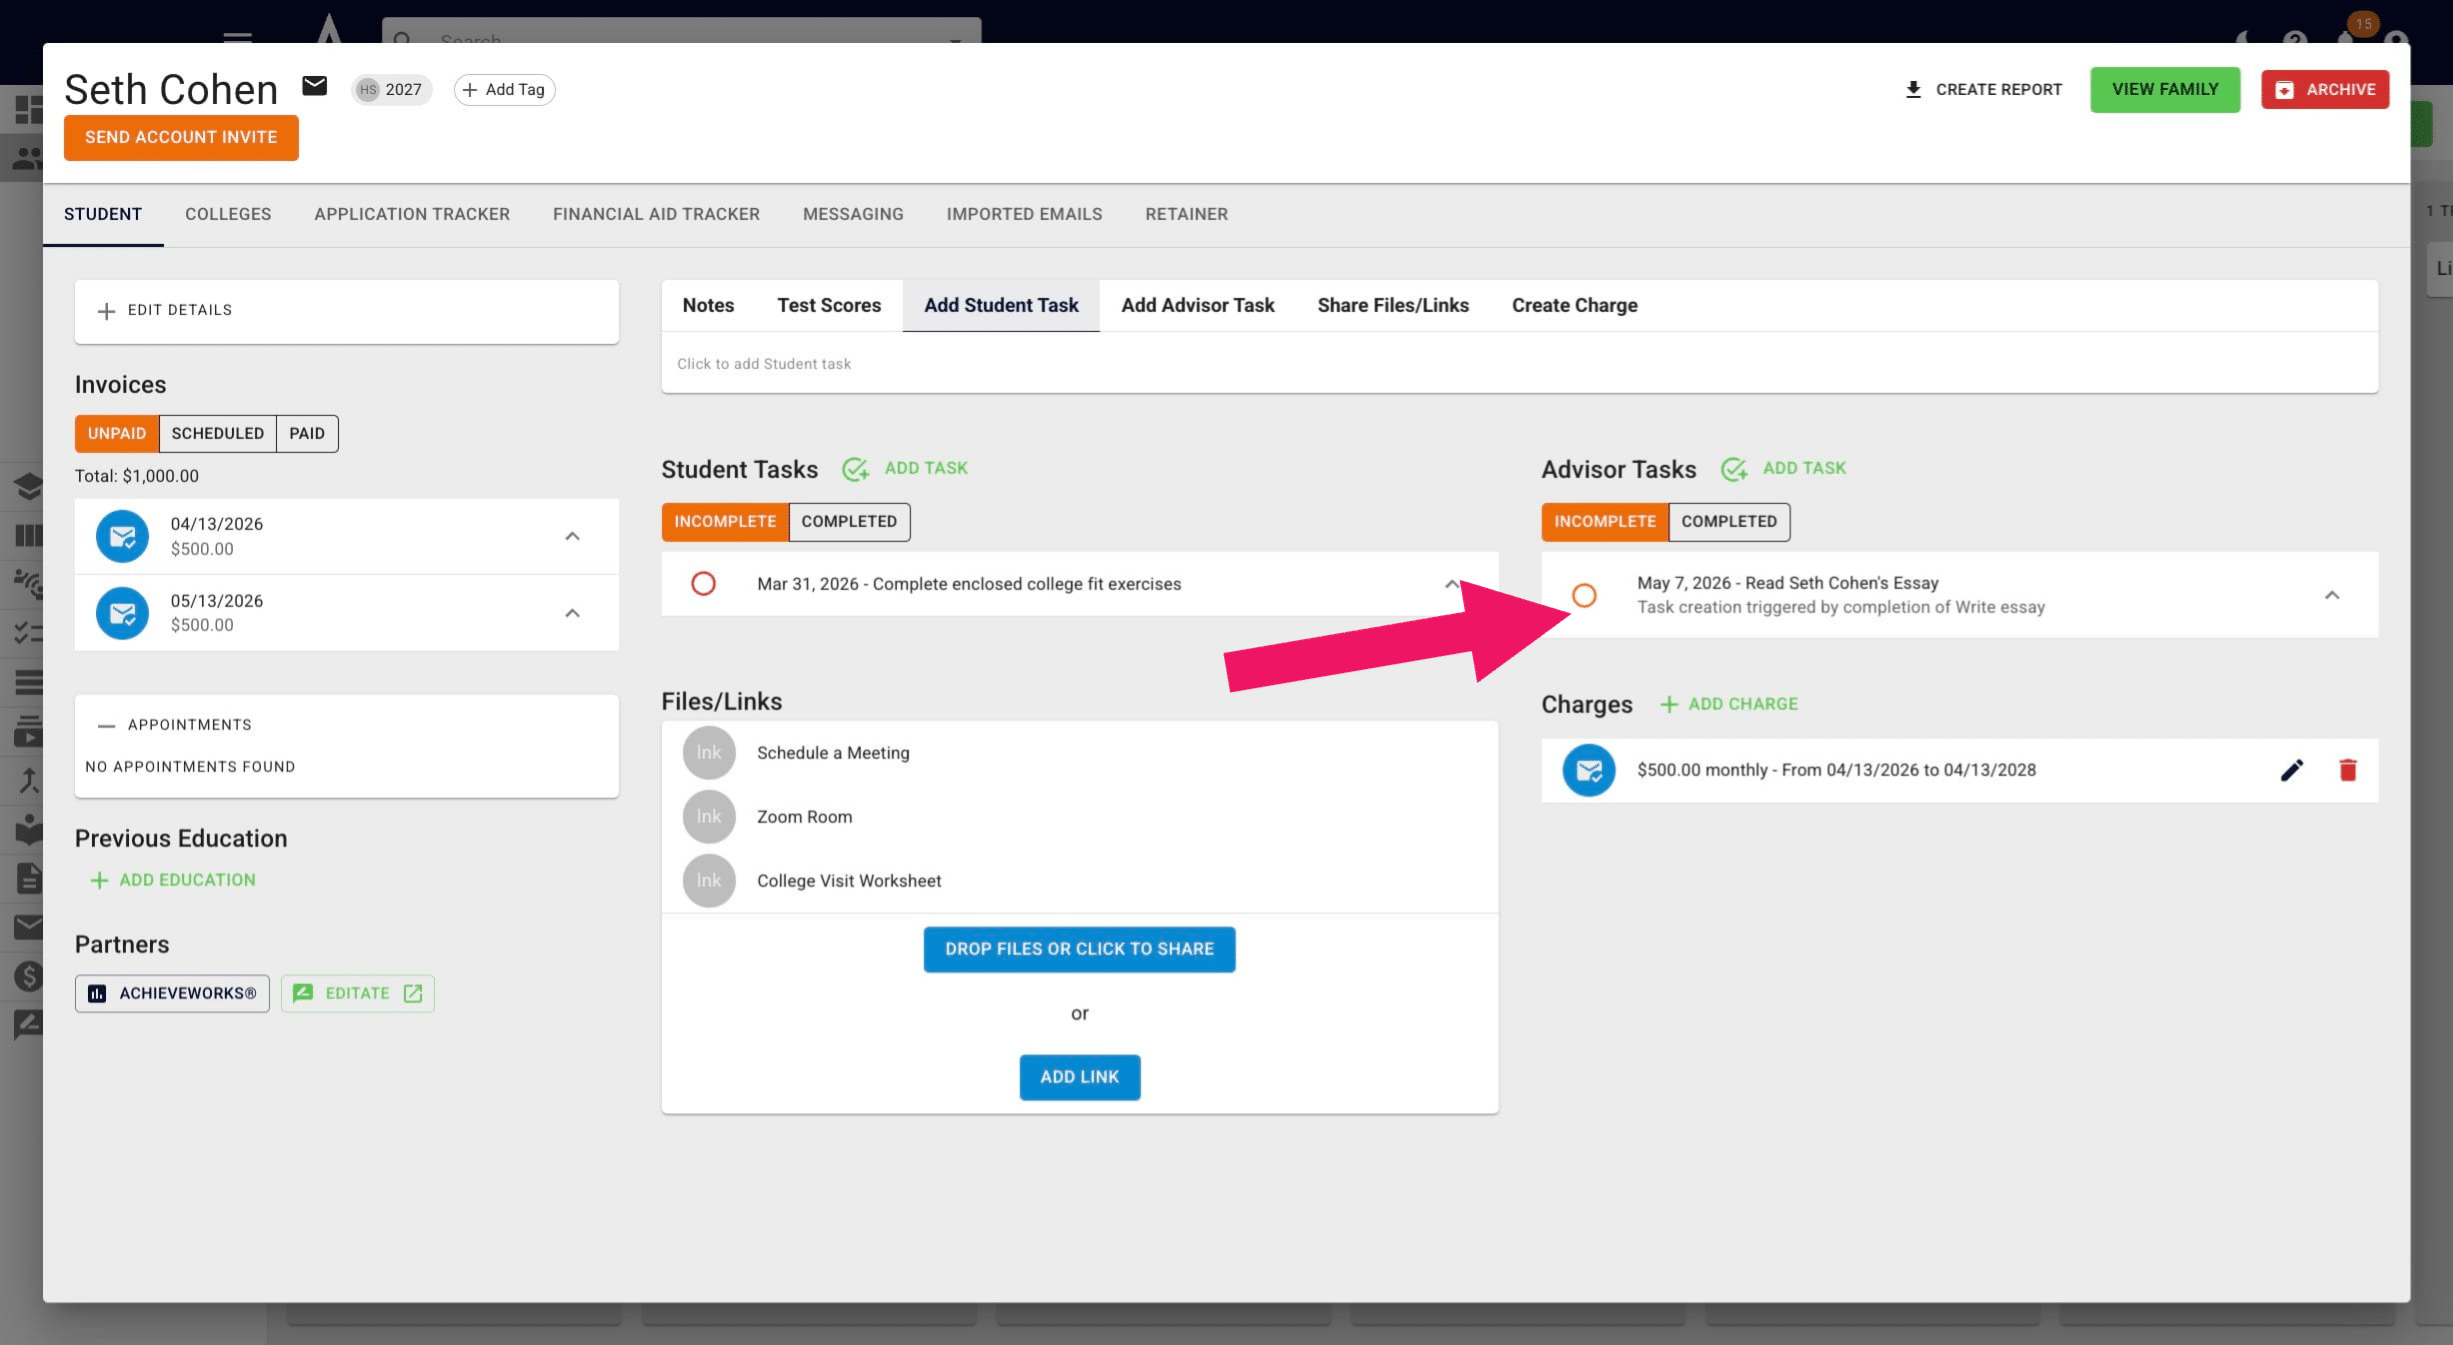Collapse the APPOINTMENTS section
Screen dimensions: 2453x1345
pyautogui.click(x=106, y=725)
